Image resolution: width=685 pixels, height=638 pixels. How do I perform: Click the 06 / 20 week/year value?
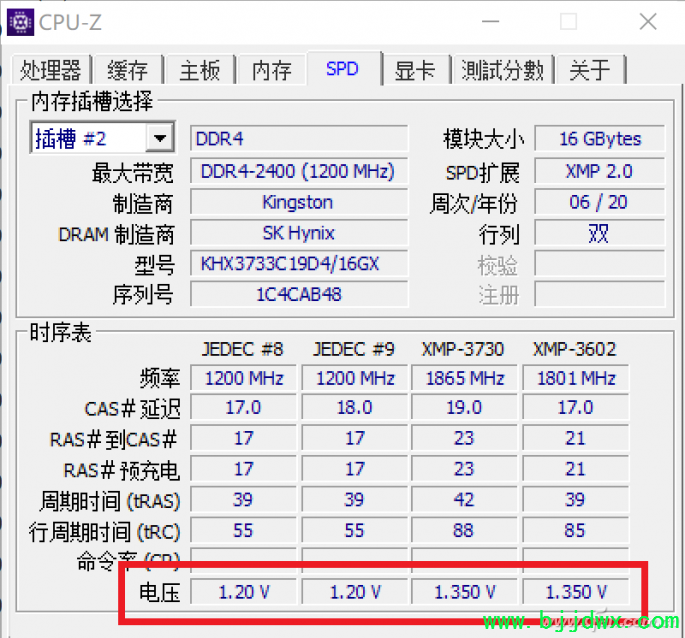click(x=599, y=202)
